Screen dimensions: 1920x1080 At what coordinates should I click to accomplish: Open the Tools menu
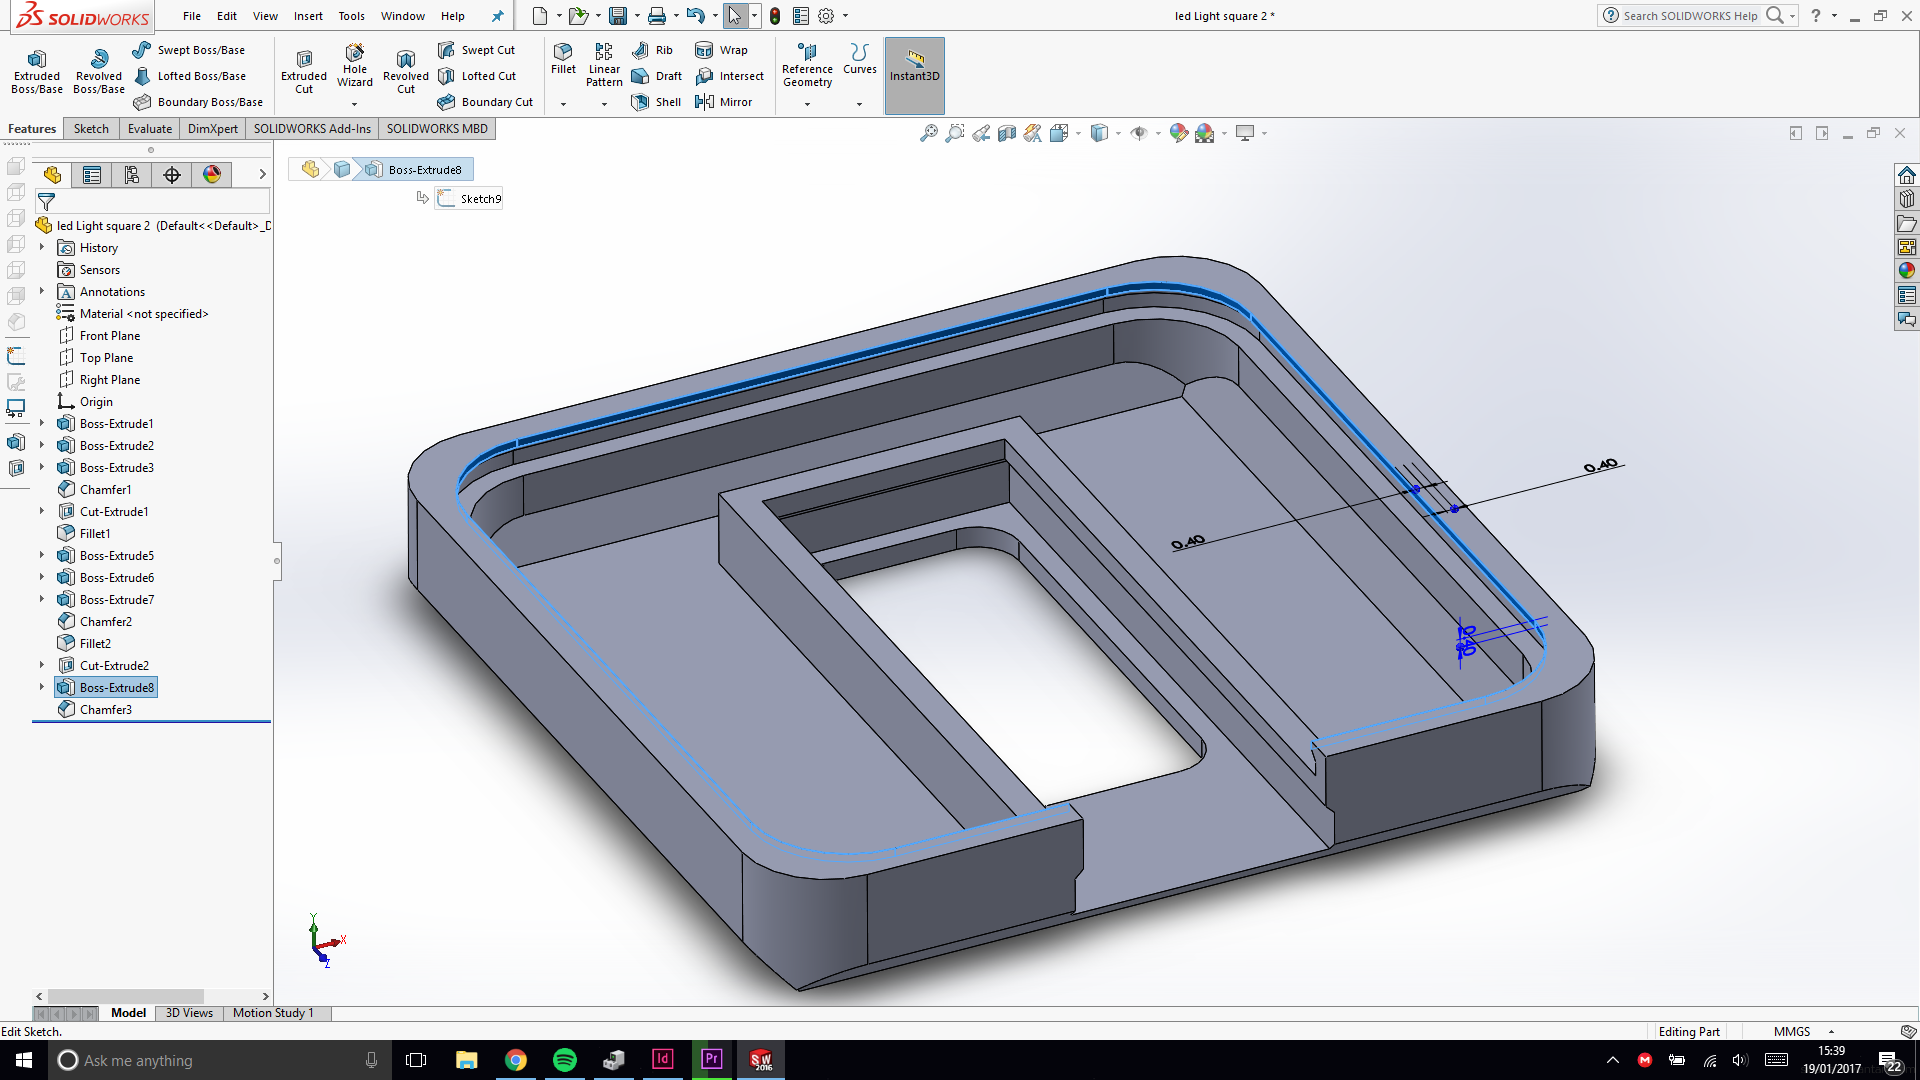[x=351, y=16]
